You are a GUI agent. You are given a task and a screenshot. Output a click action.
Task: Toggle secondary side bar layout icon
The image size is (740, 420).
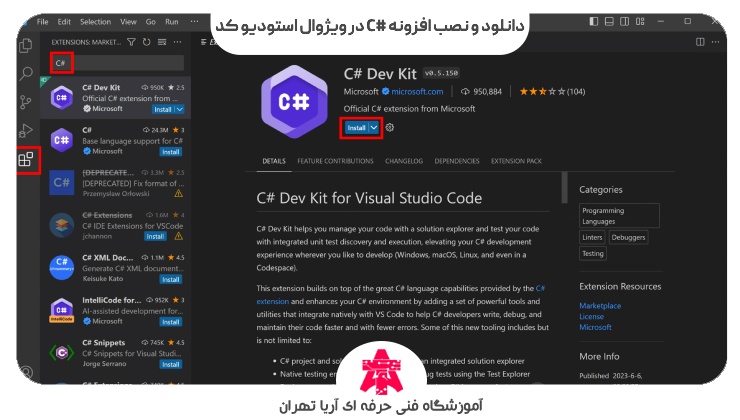click(624, 21)
